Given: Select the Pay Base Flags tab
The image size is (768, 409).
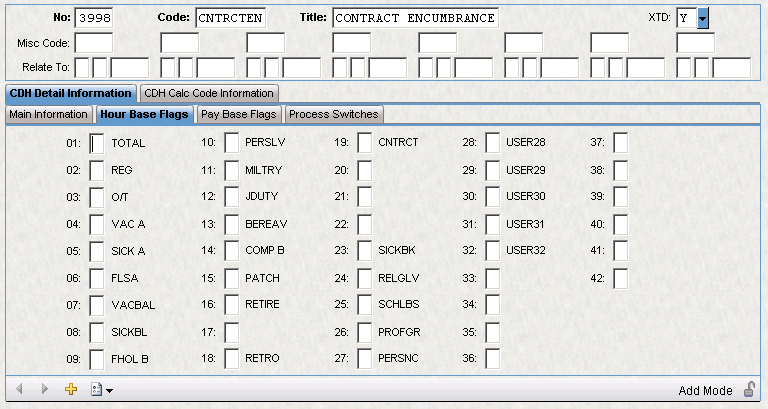Looking at the screenshot, I should coord(239,114).
